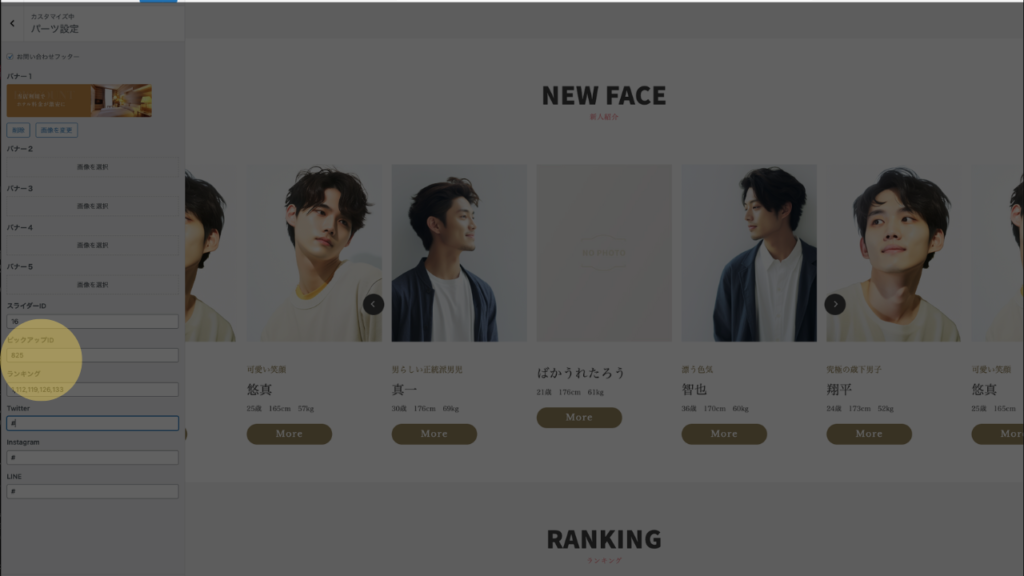Select an image for バナー3
1024x576 pixels.
[x=92, y=206]
